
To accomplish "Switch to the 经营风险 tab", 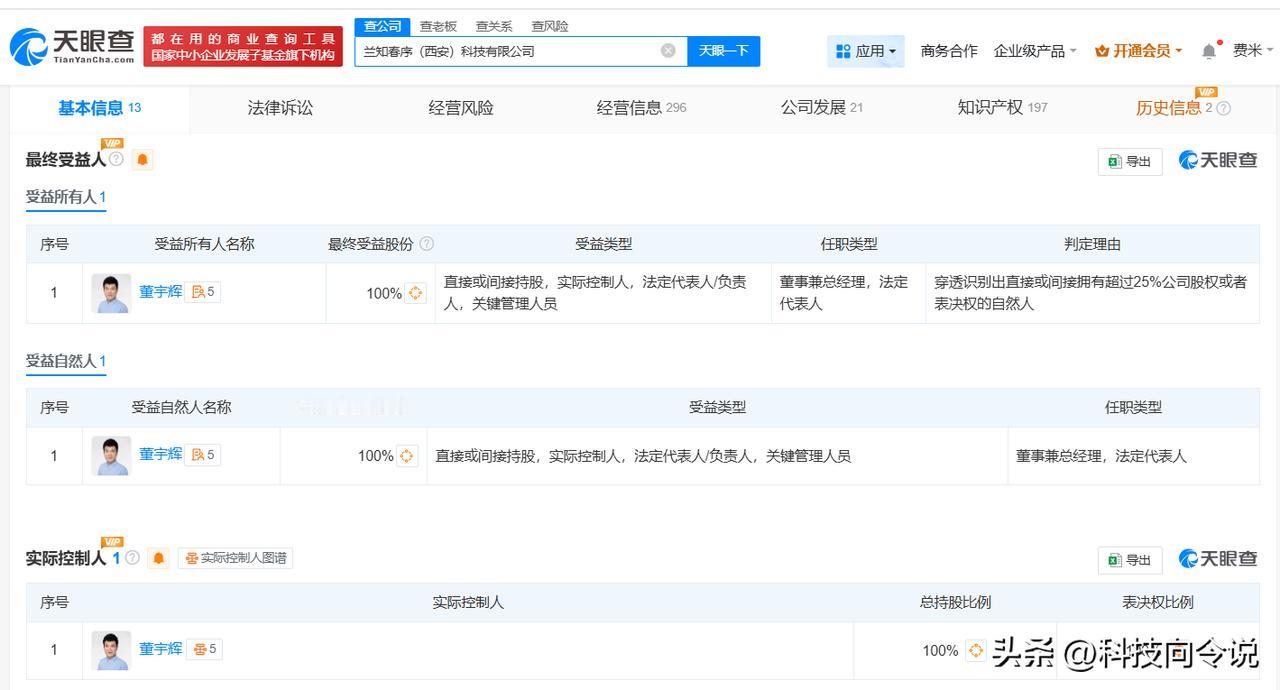I will pyautogui.click(x=461, y=108).
